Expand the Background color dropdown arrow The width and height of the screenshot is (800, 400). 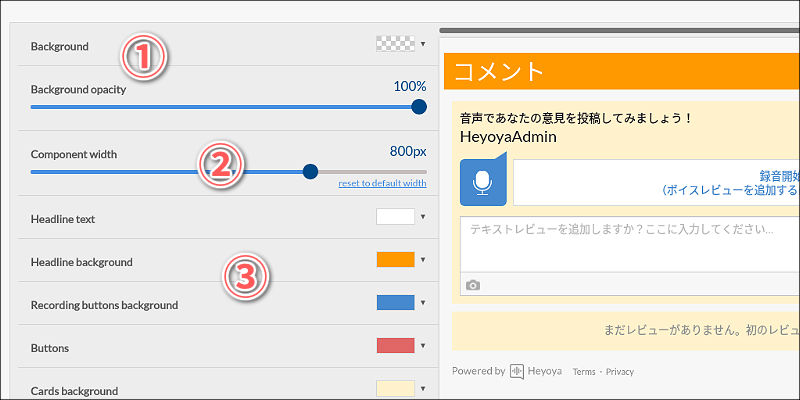pyautogui.click(x=422, y=44)
